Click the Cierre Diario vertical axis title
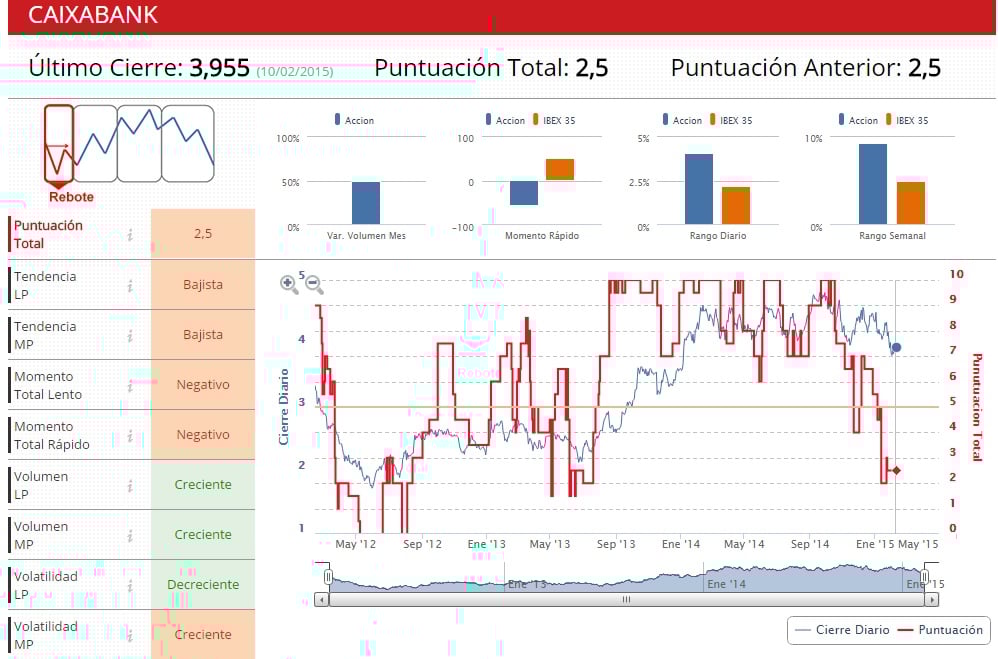This screenshot has height=659, width=998. pos(284,406)
